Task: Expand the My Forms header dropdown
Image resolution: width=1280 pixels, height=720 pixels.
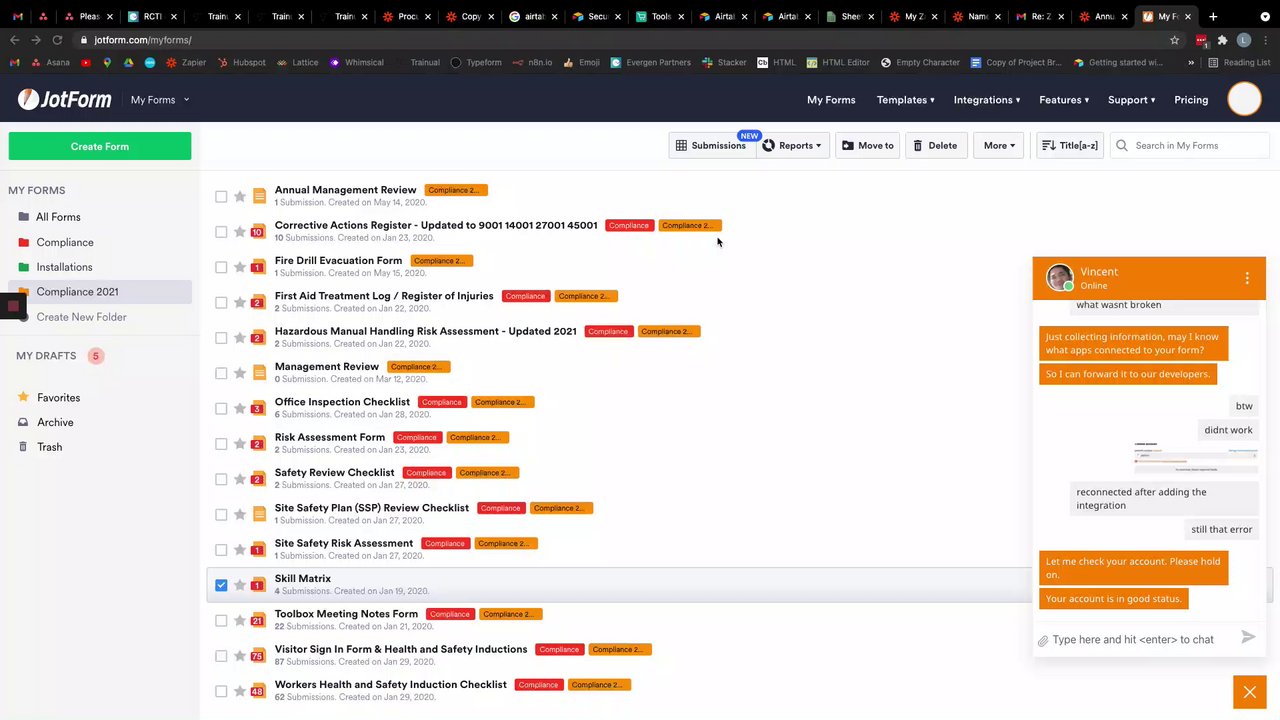Action: pos(160,100)
